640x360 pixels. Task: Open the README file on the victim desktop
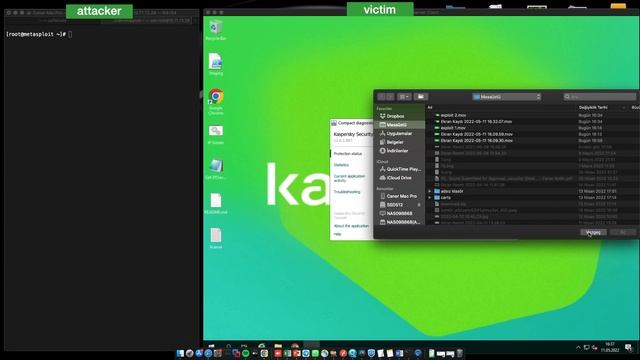pos(216,203)
